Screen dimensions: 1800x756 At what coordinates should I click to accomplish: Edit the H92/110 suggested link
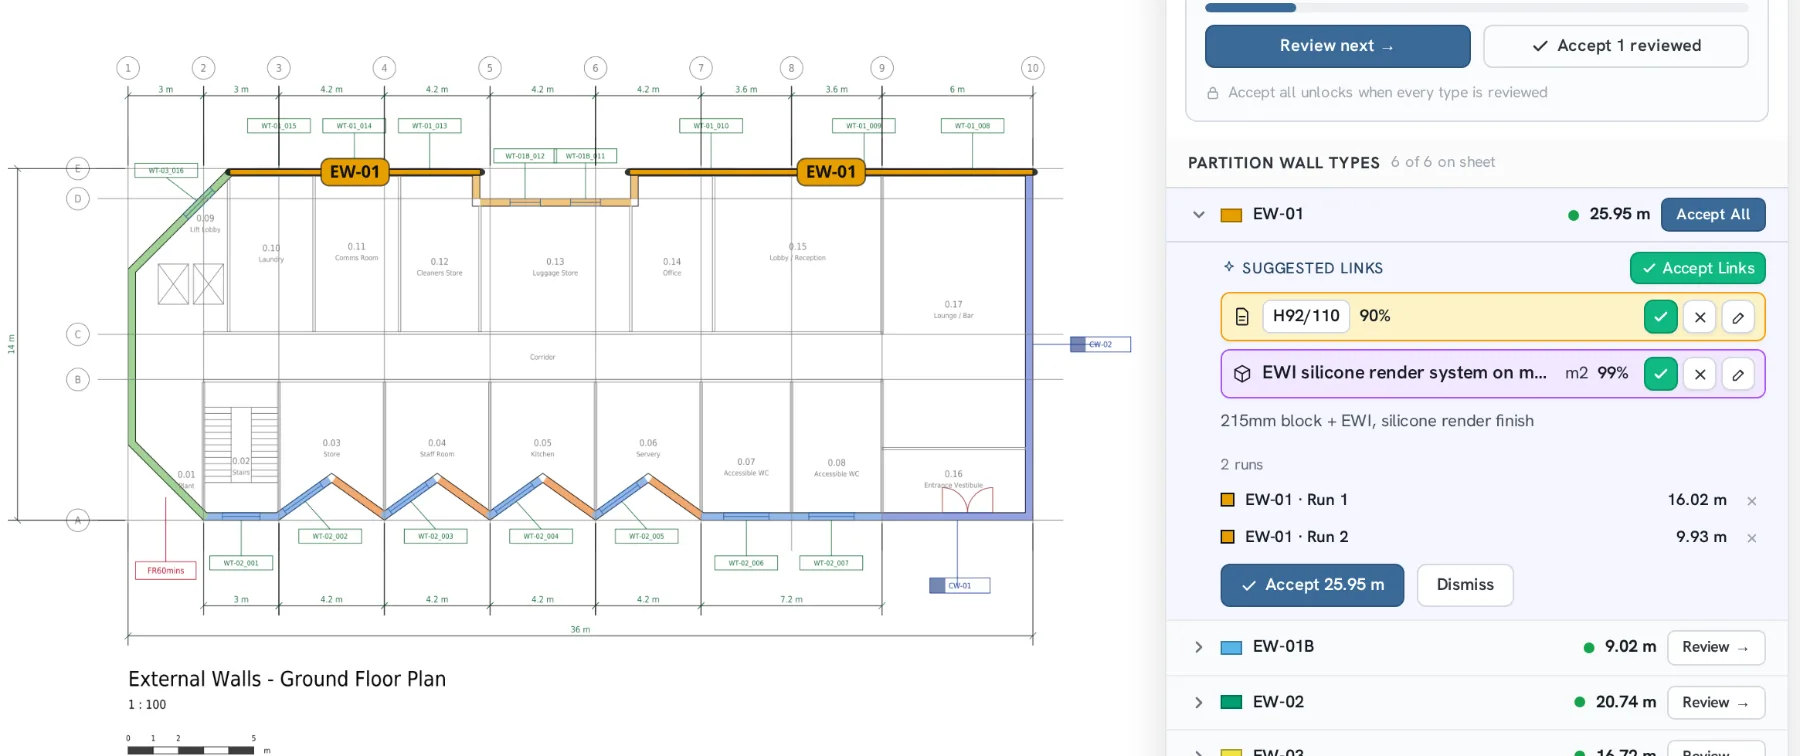tap(1738, 317)
